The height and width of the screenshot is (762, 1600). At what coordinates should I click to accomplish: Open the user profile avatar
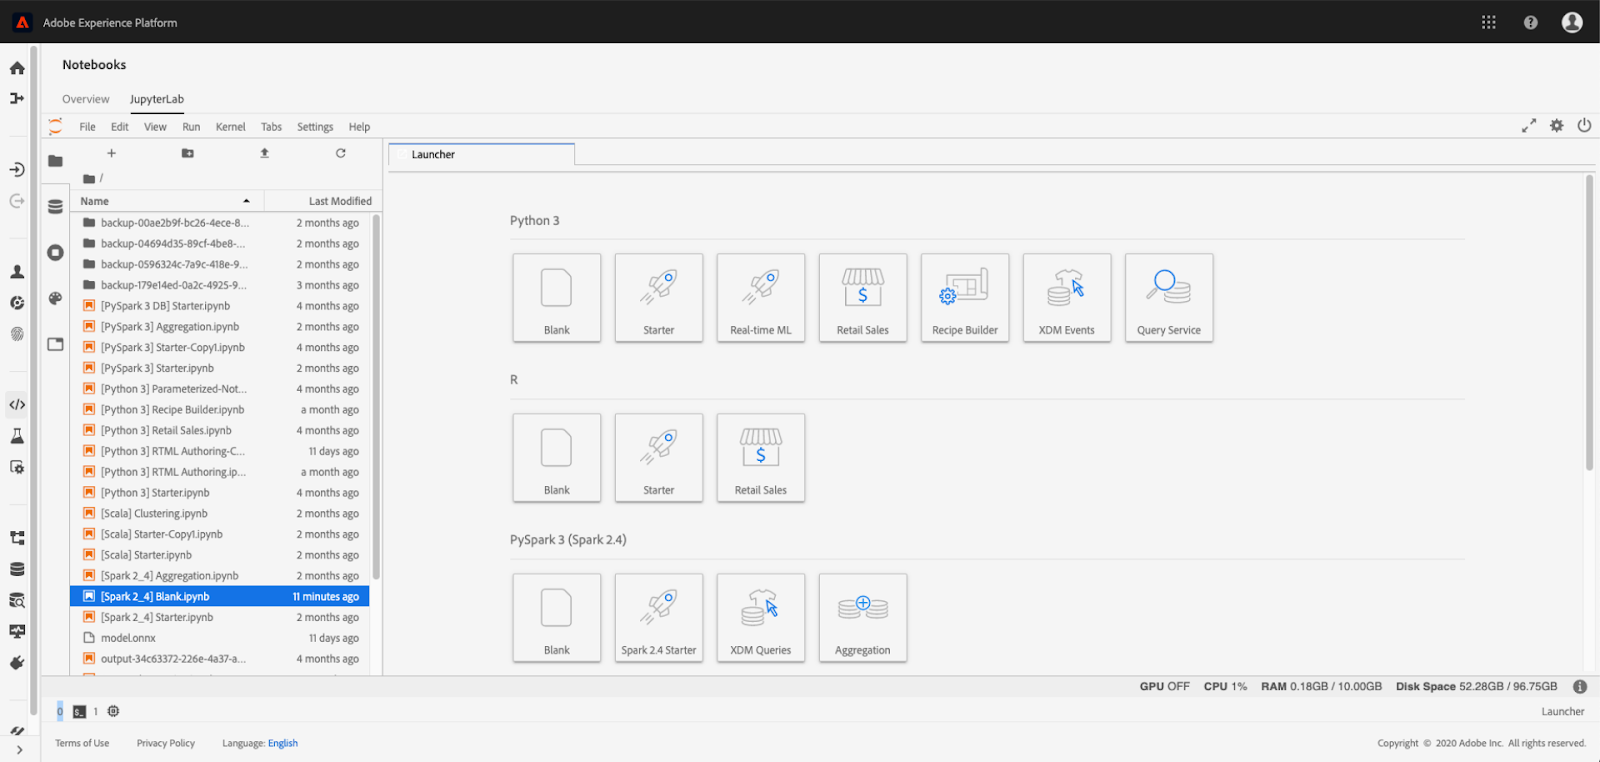click(1572, 22)
